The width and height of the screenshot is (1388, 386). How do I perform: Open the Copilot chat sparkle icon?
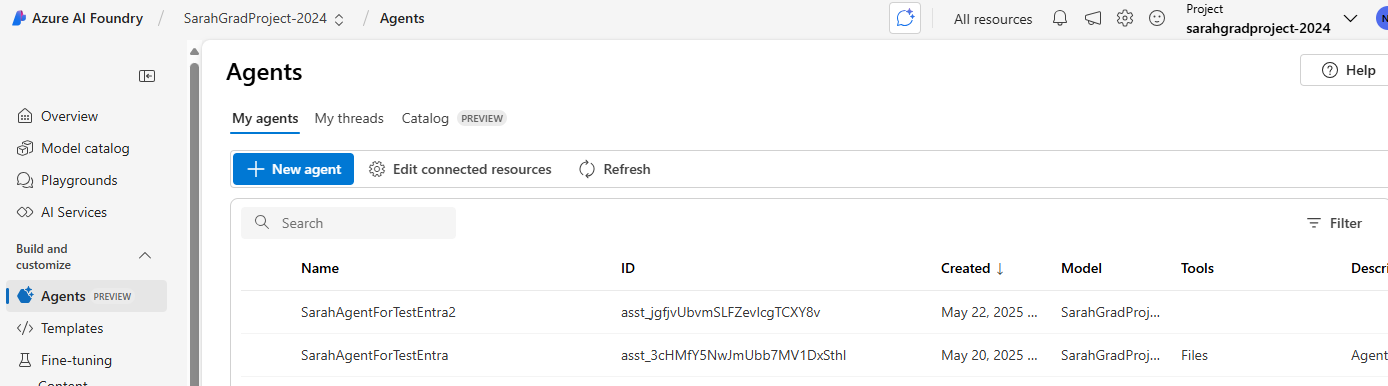(x=905, y=18)
